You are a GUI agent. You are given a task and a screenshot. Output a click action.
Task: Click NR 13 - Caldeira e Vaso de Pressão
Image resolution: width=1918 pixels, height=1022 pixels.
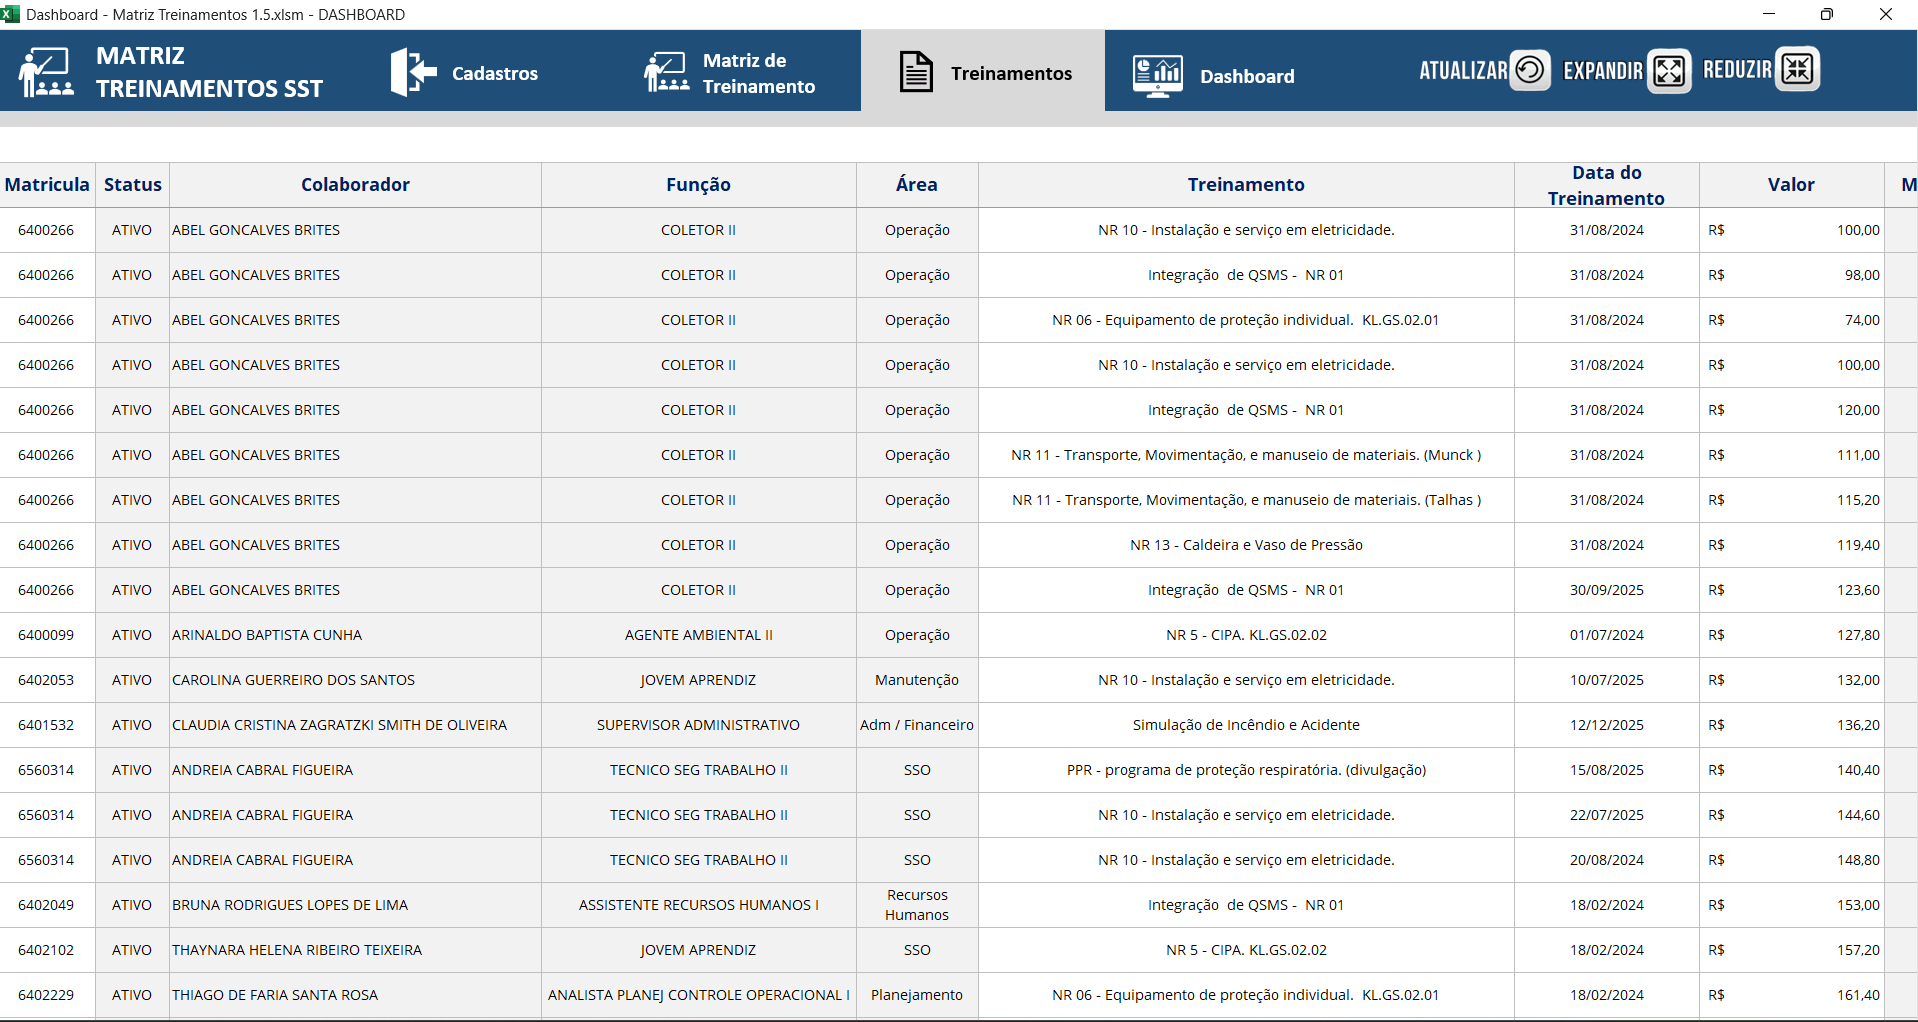[1246, 545]
